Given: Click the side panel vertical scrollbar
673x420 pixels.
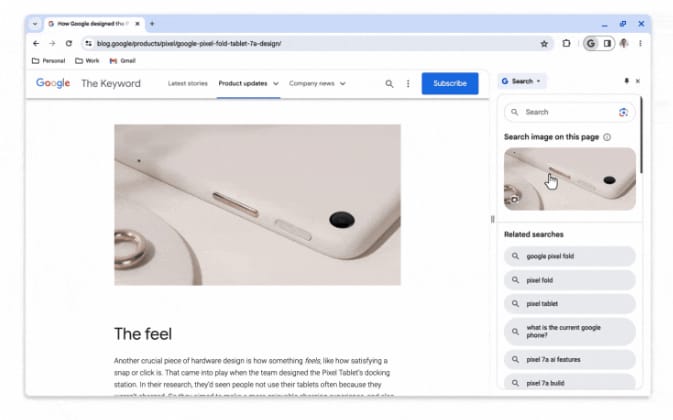Looking at the screenshot, I should click(x=641, y=135).
